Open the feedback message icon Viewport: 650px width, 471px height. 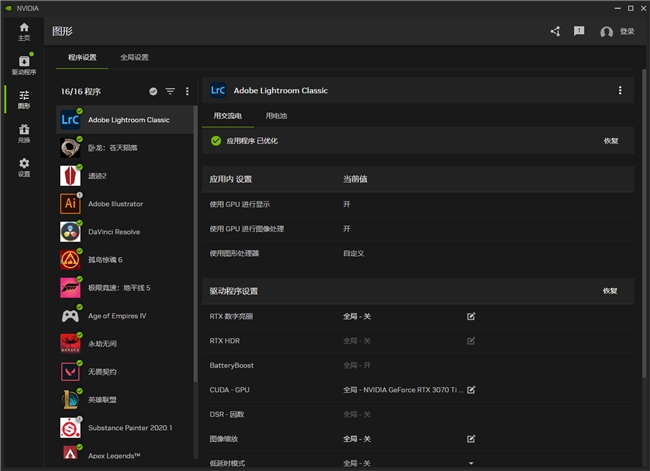pos(579,31)
